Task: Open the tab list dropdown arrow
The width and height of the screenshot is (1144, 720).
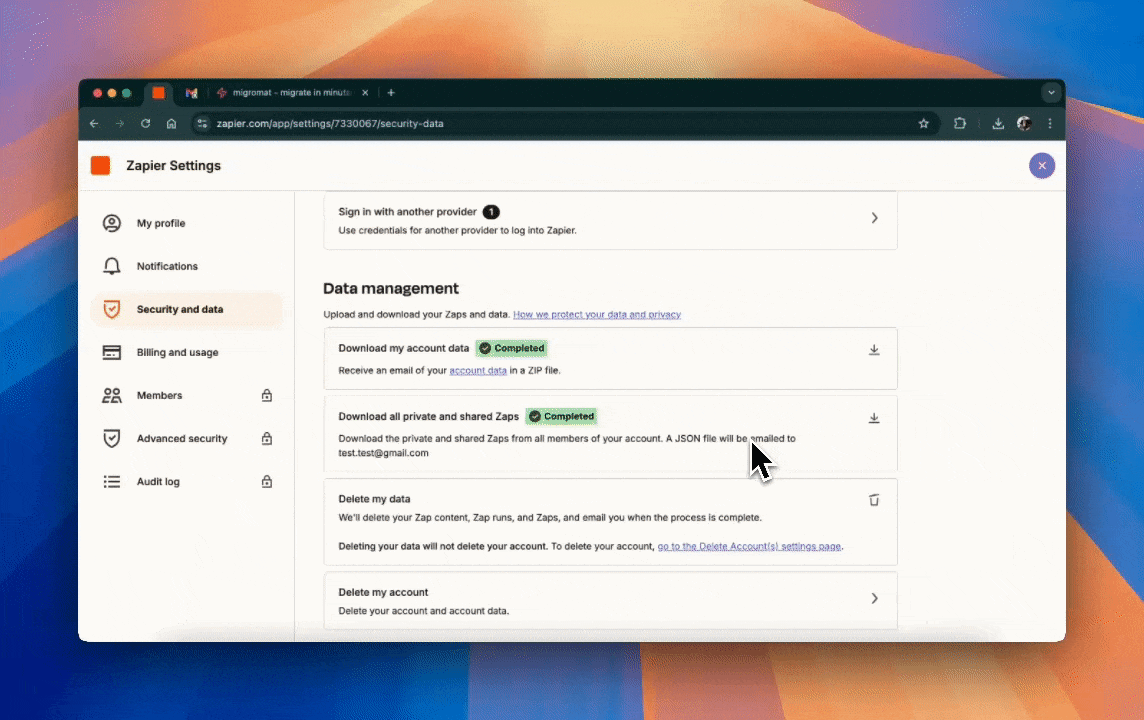Action: coord(1050,93)
